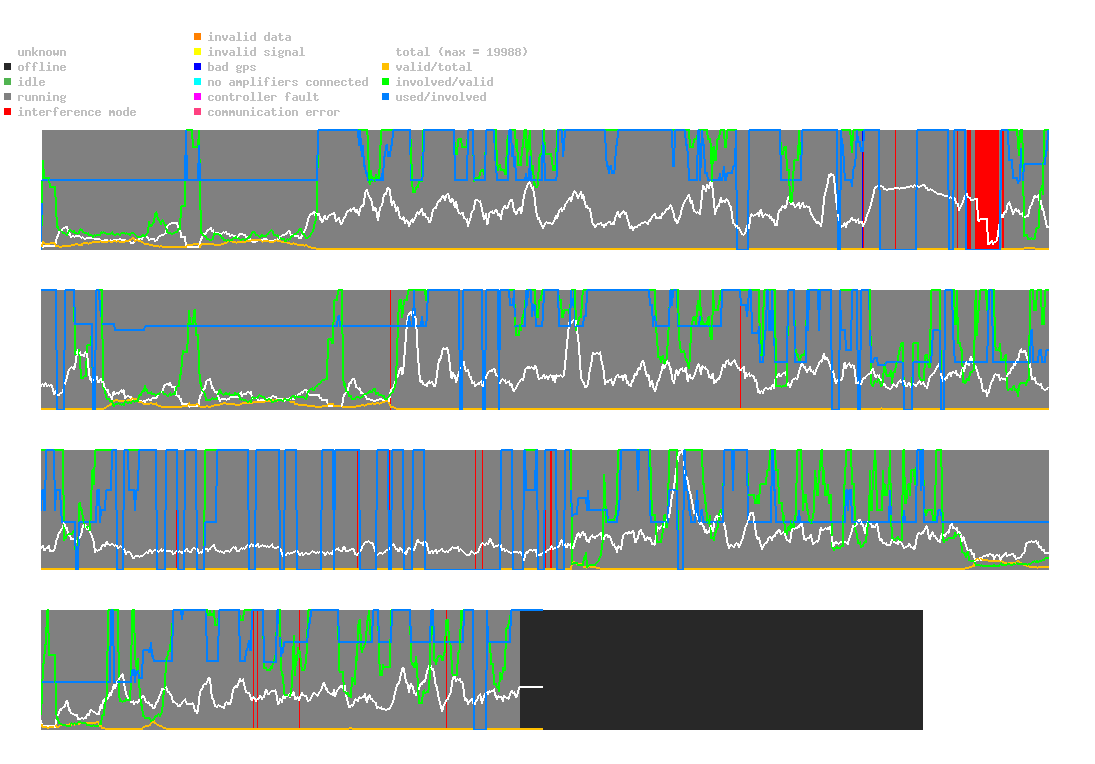Click the 'communication error' legend text
The image size is (1095, 764).
[x=274, y=112]
